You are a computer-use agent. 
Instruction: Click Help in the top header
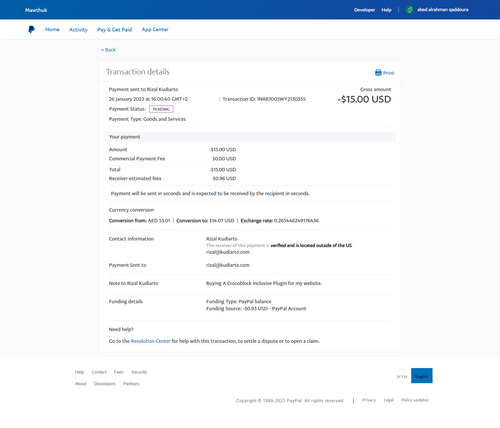(386, 10)
